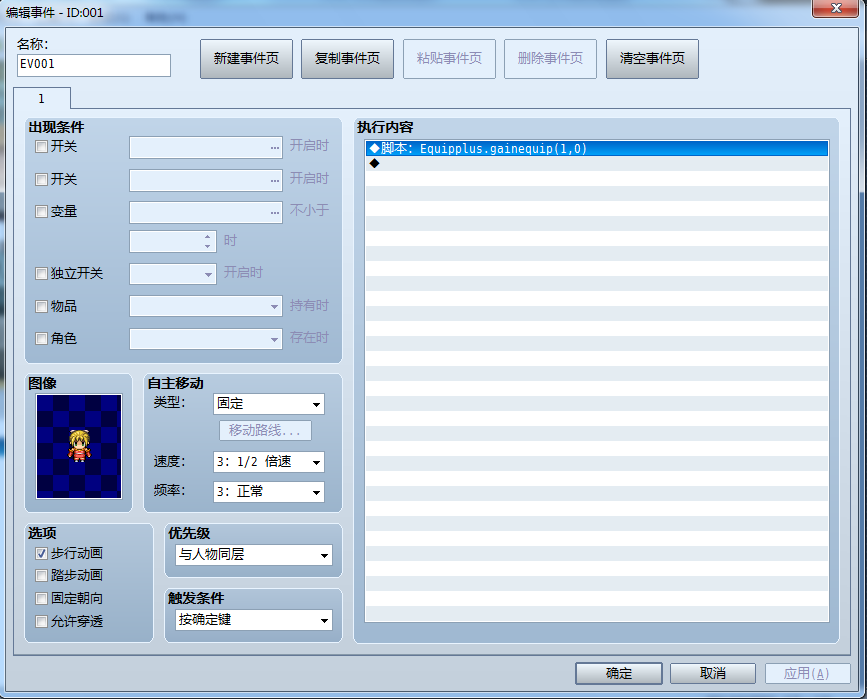Open the 角色 selection dropdown
The width and height of the screenshot is (867, 699).
(x=206, y=339)
